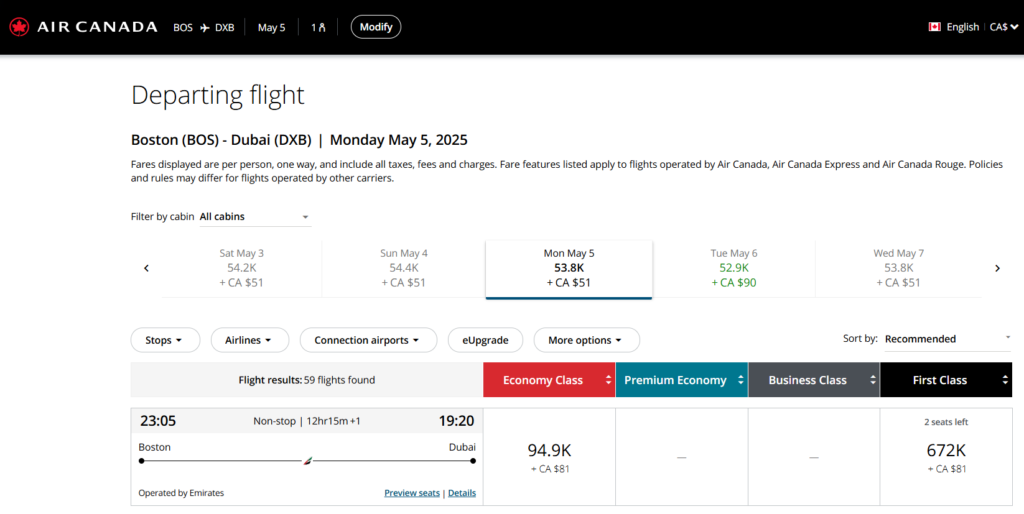
Task: Select the First Class 672K fare
Action: pos(946,457)
